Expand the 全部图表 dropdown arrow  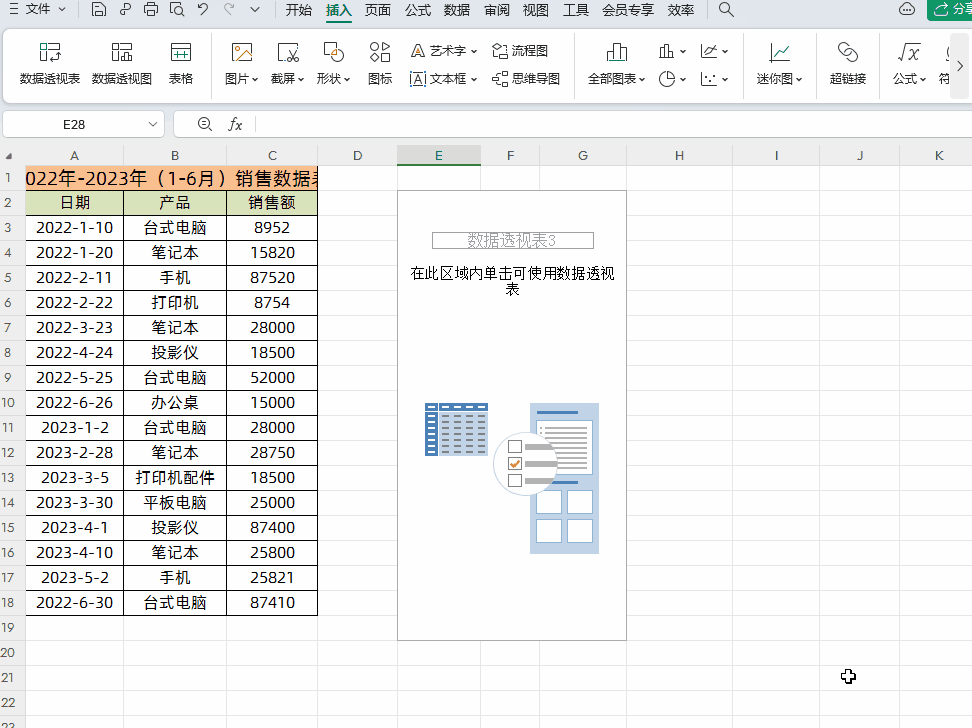(x=642, y=79)
